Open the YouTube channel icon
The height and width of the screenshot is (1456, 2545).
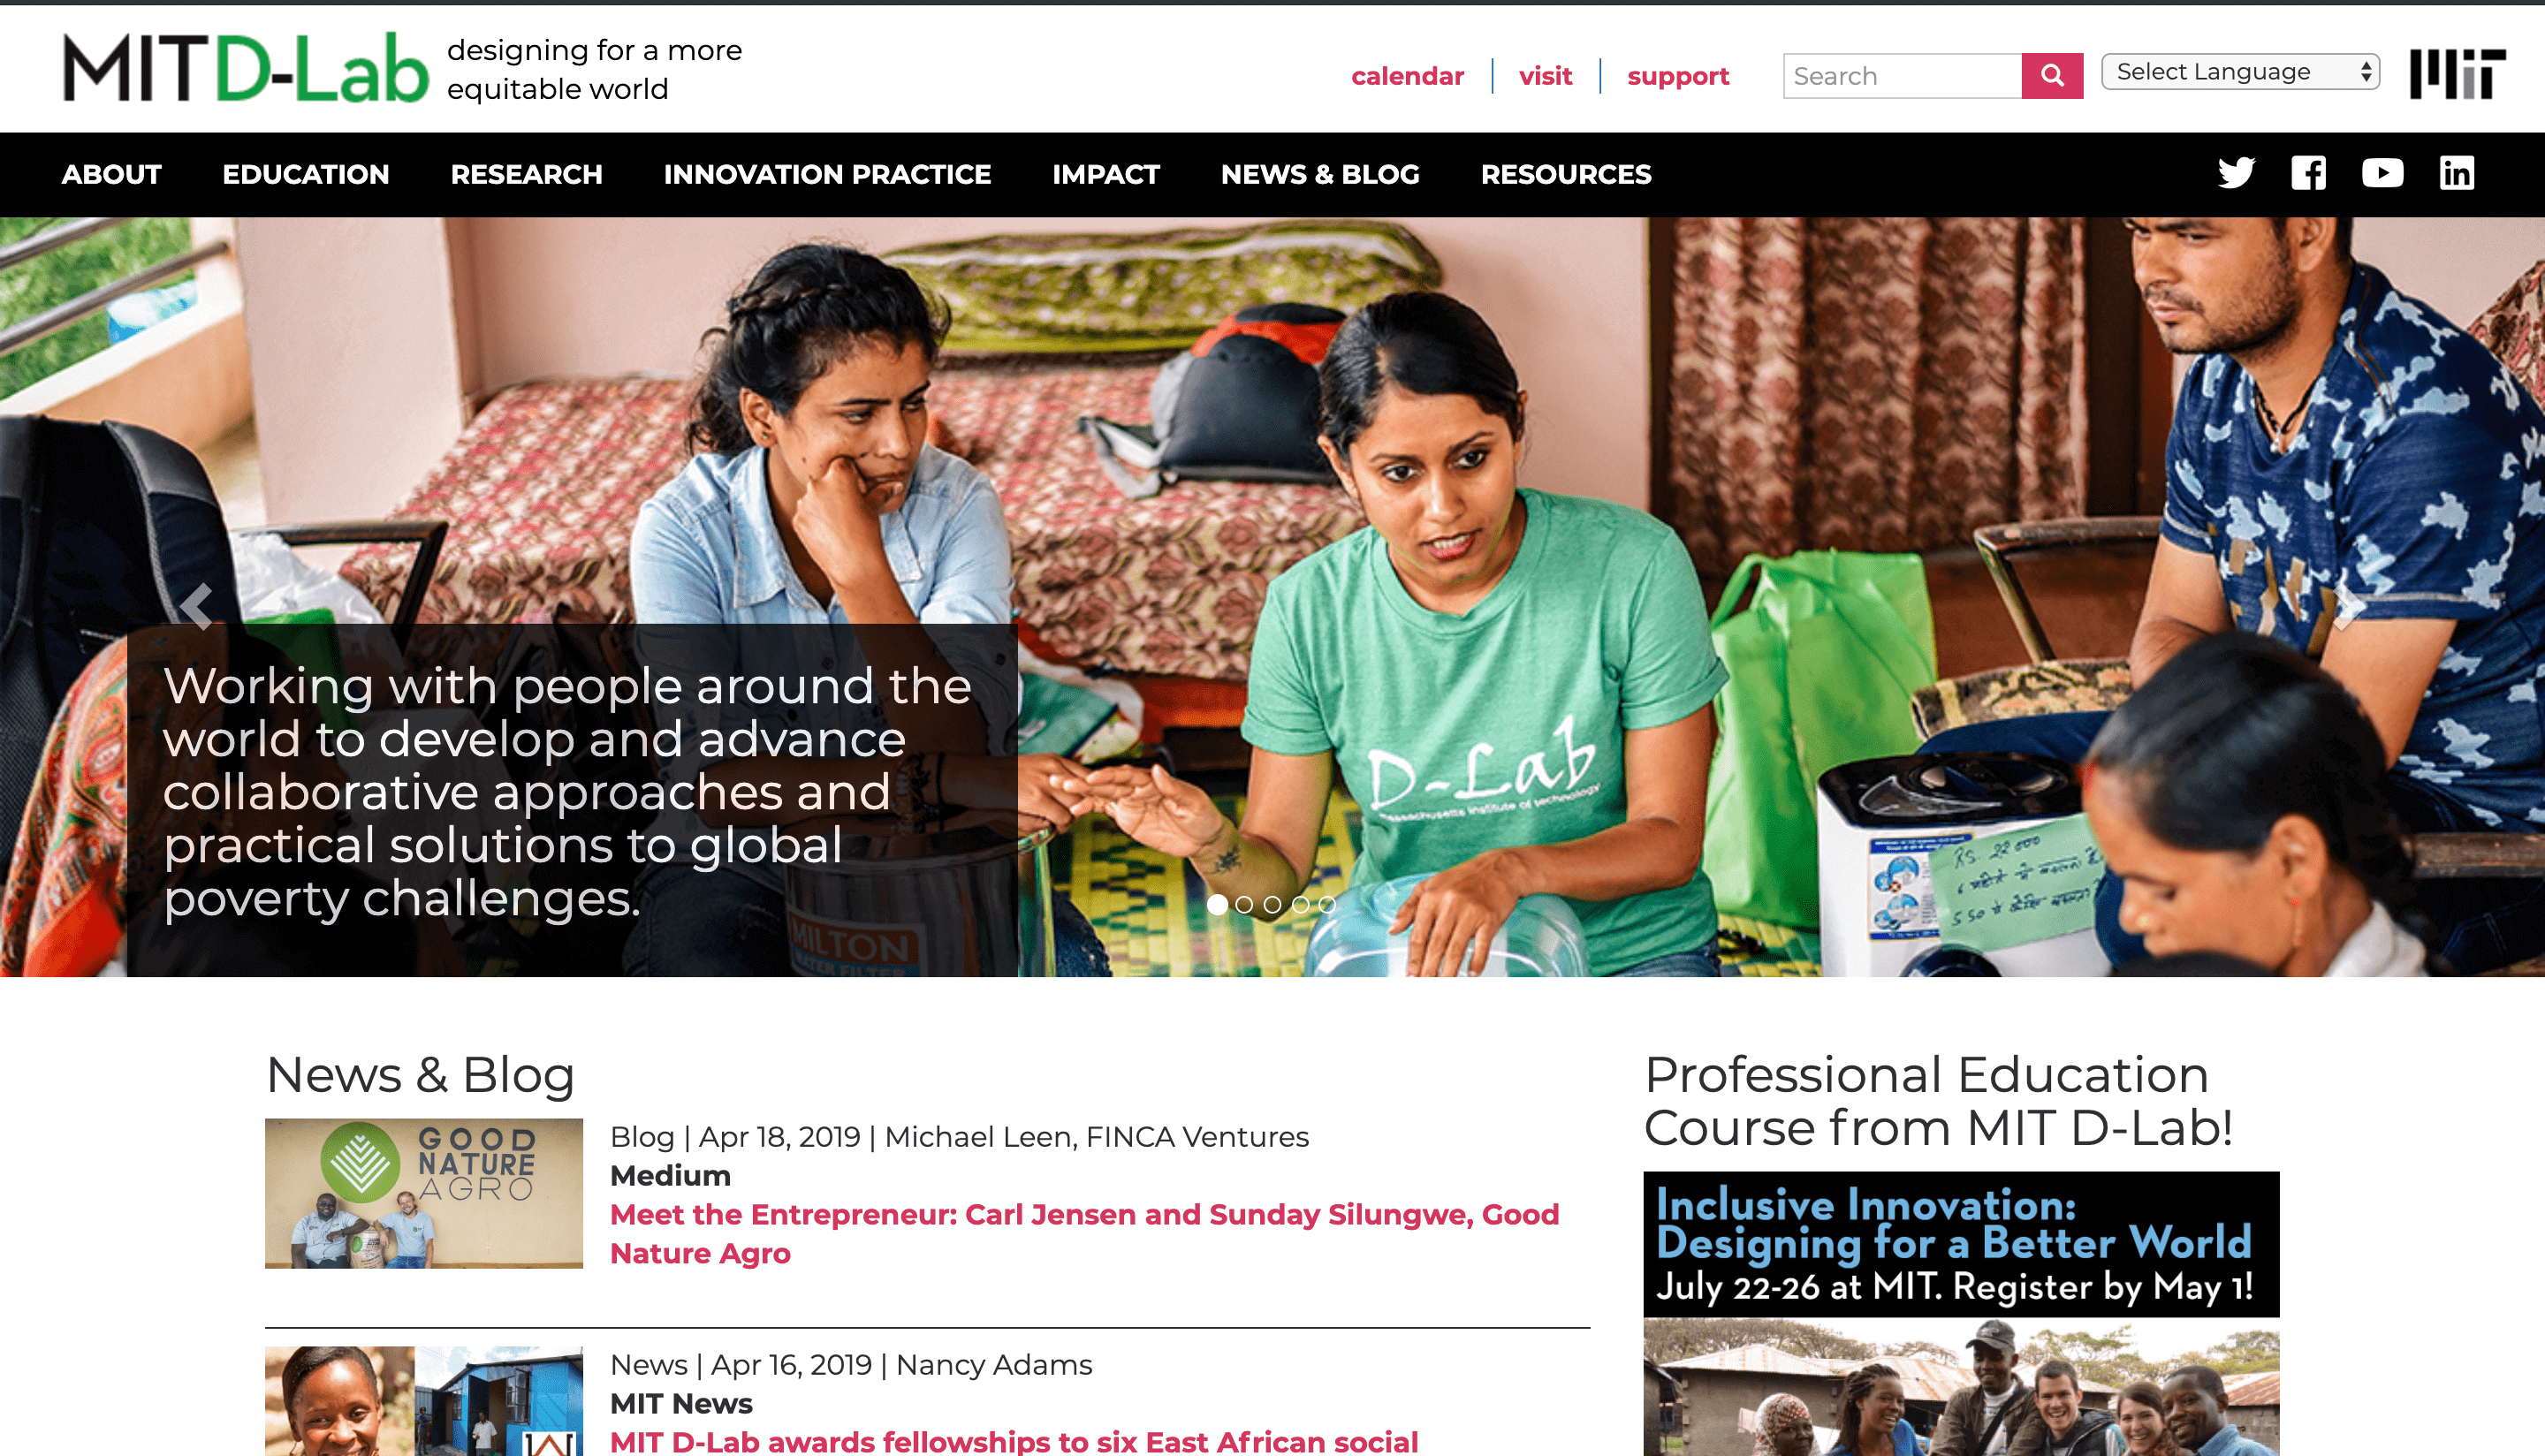(2382, 173)
